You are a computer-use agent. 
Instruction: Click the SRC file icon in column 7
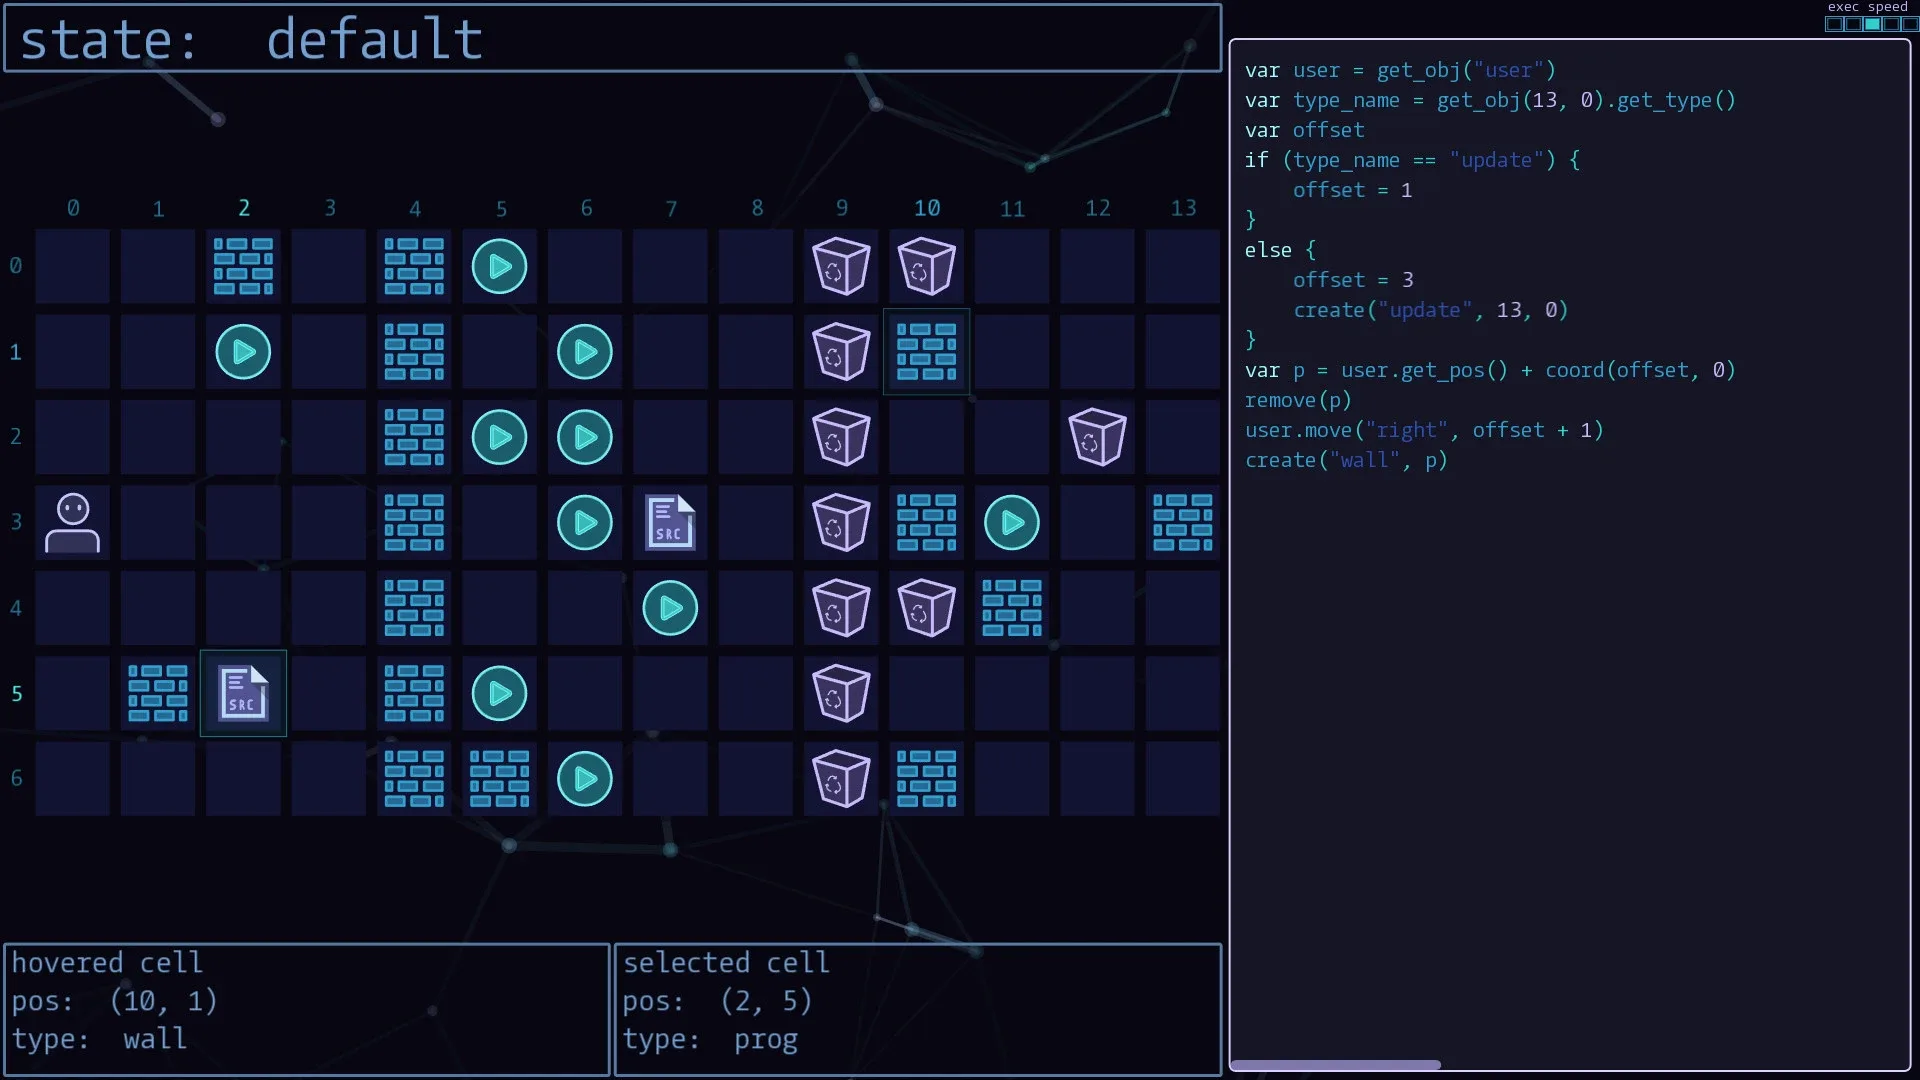pos(670,522)
